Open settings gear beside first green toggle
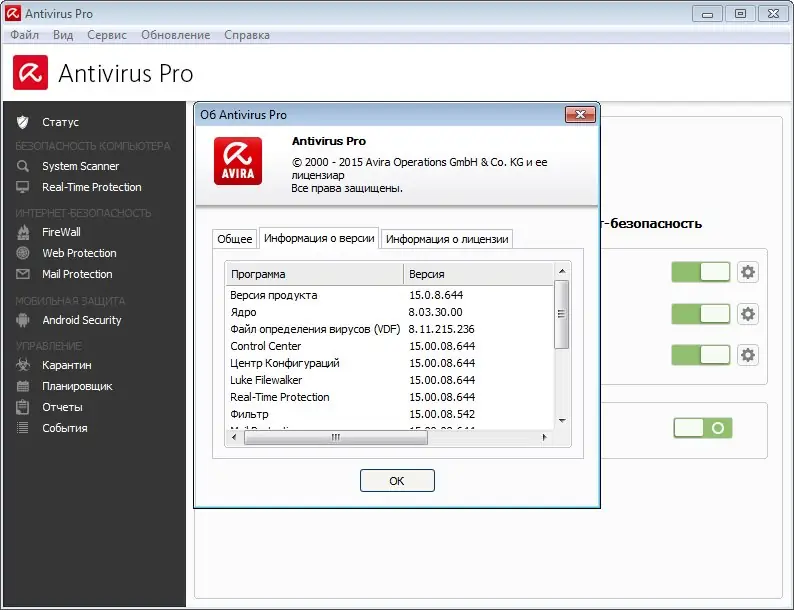 coord(747,272)
